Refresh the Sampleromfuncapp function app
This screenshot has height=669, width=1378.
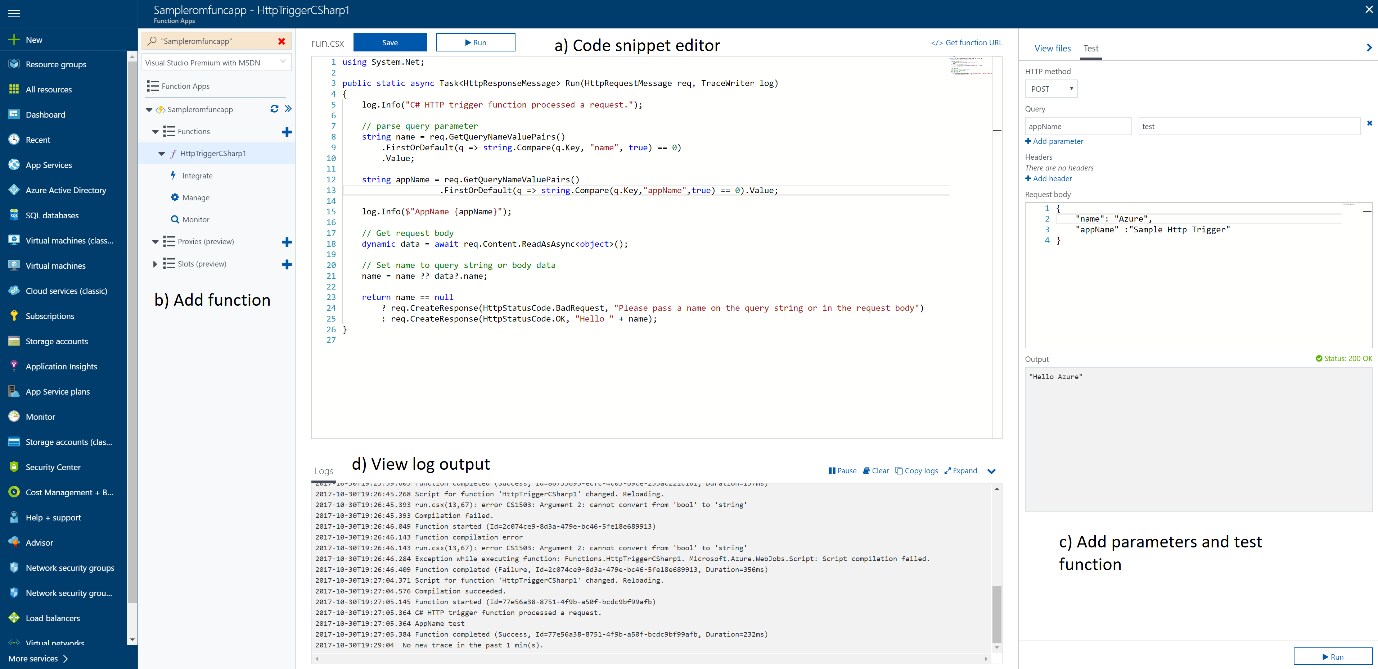pyautogui.click(x=275, y=108)
